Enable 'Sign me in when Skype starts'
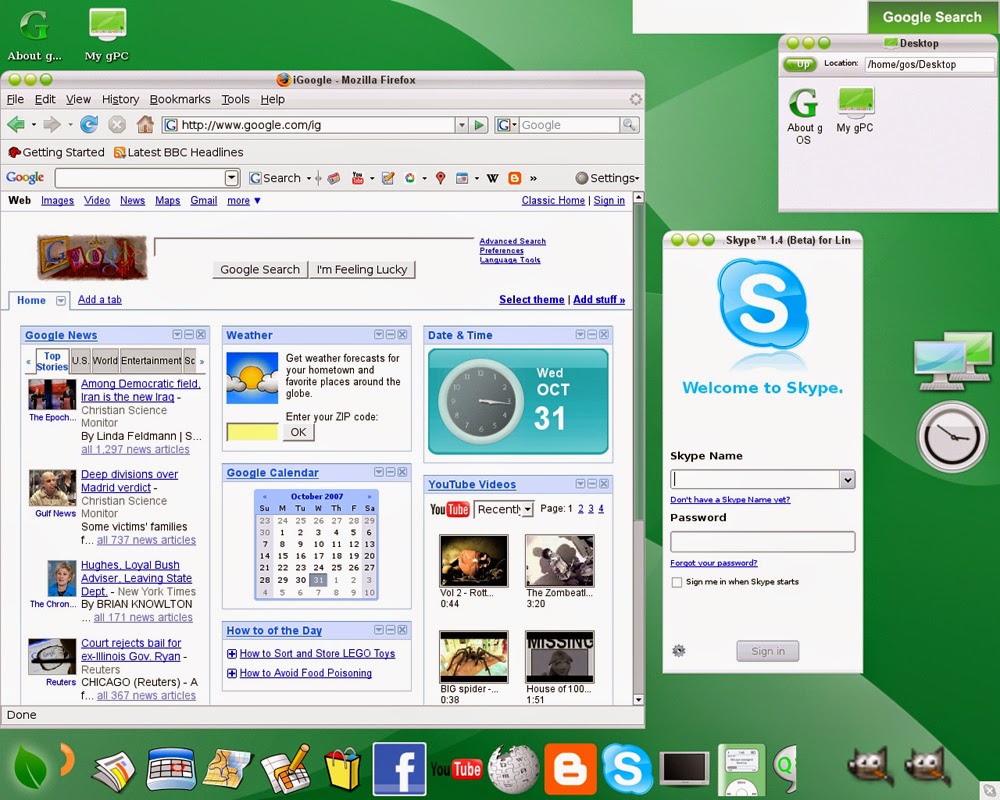Viewport: 1000px width, 800px height. point(676,581)
